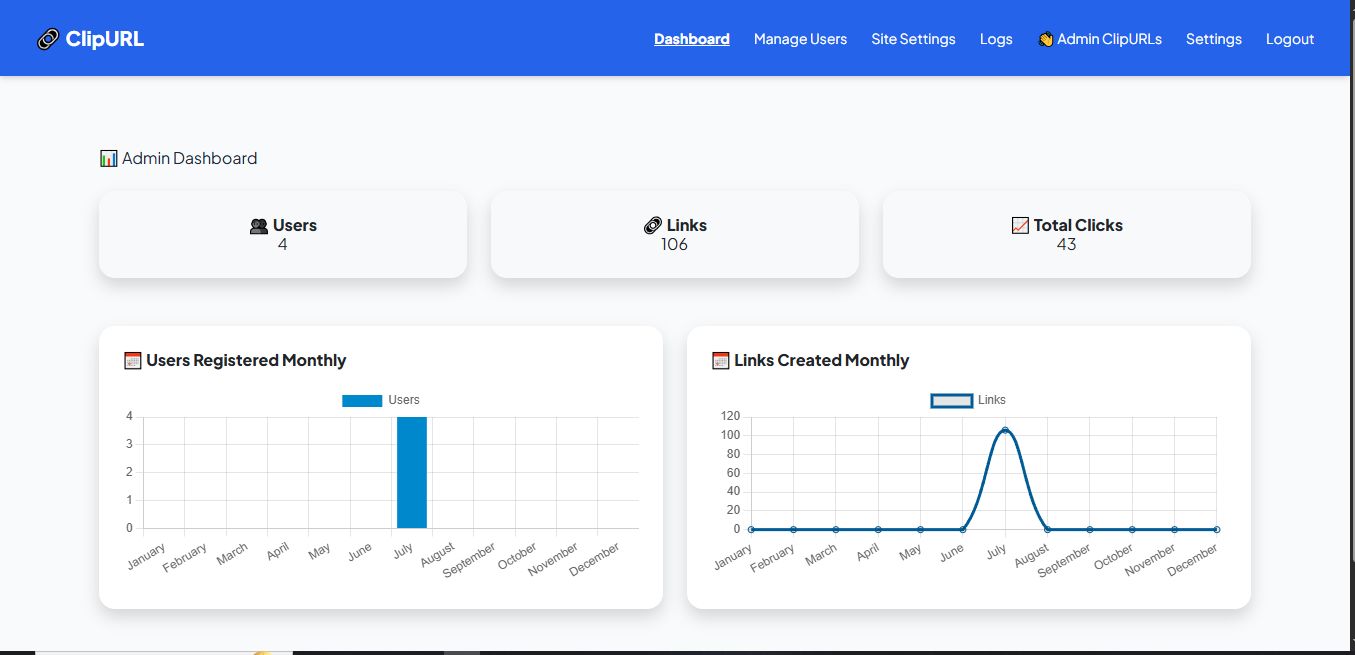Go to Manage Users page
This screenshot has height=655, width=1355.
800,39
